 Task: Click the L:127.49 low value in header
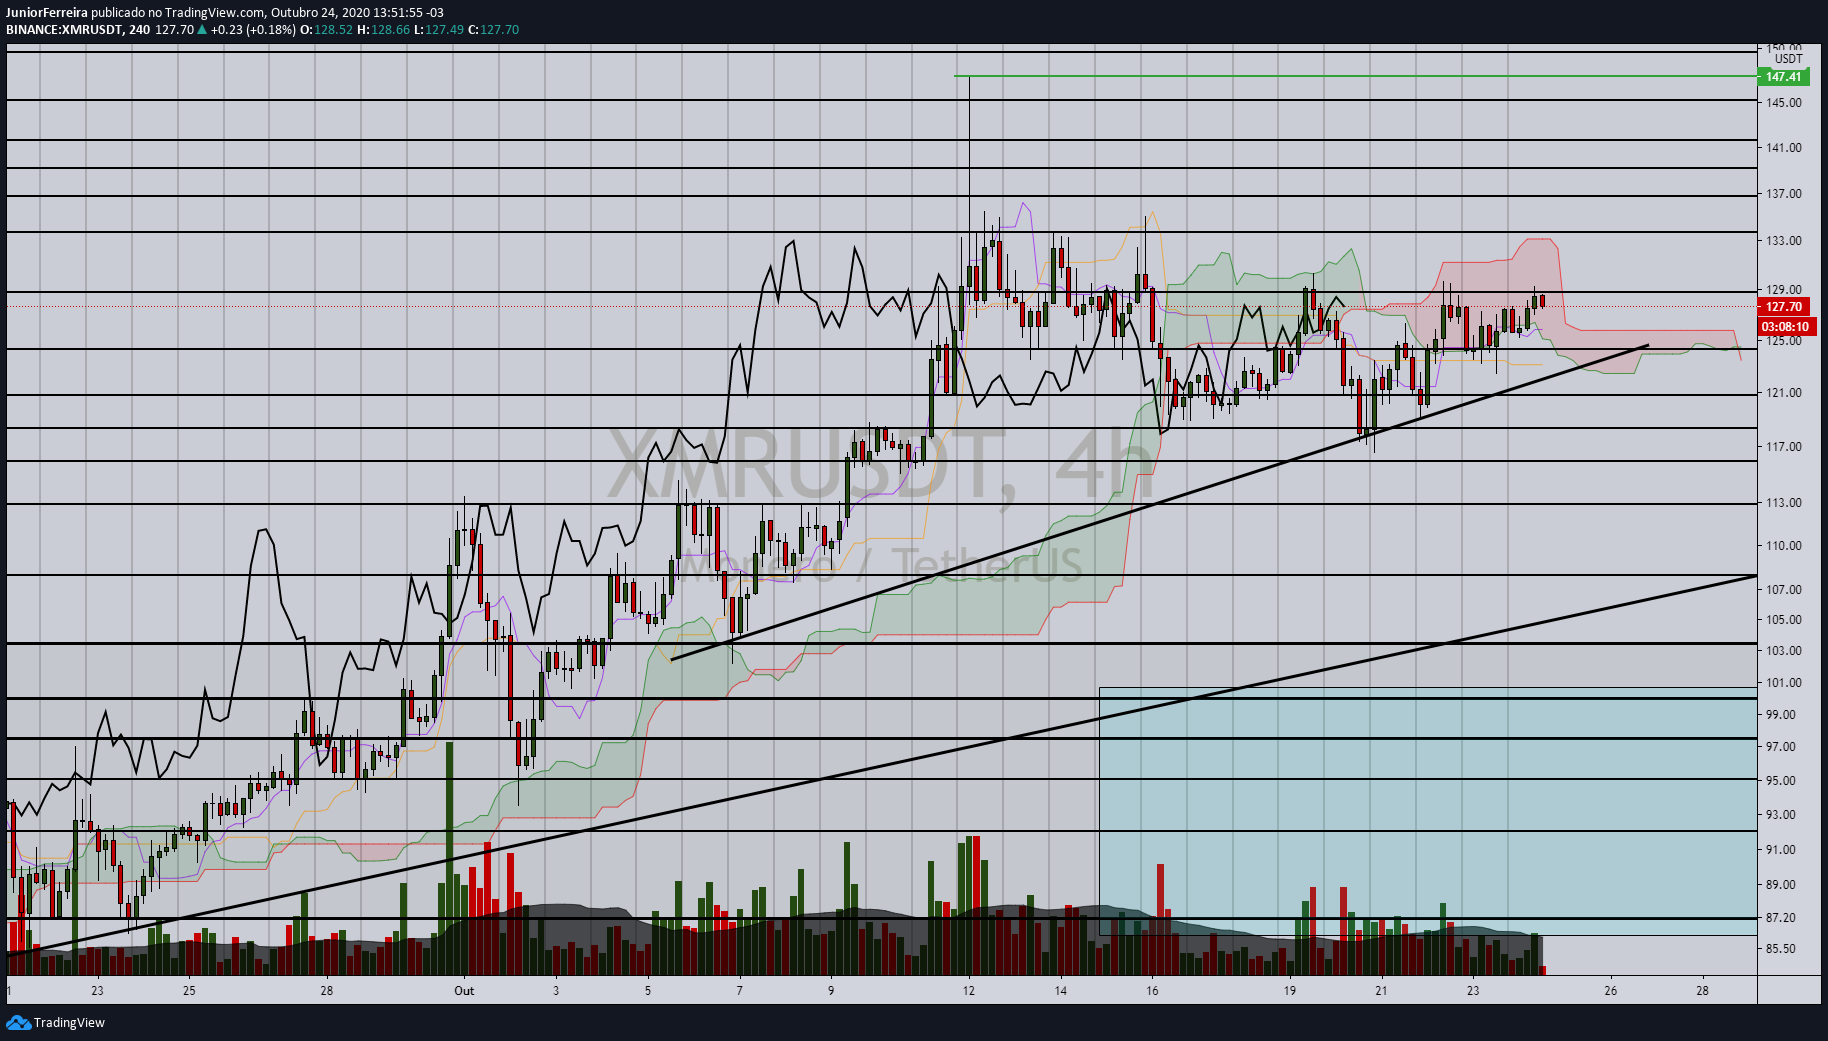pos(439,30)
